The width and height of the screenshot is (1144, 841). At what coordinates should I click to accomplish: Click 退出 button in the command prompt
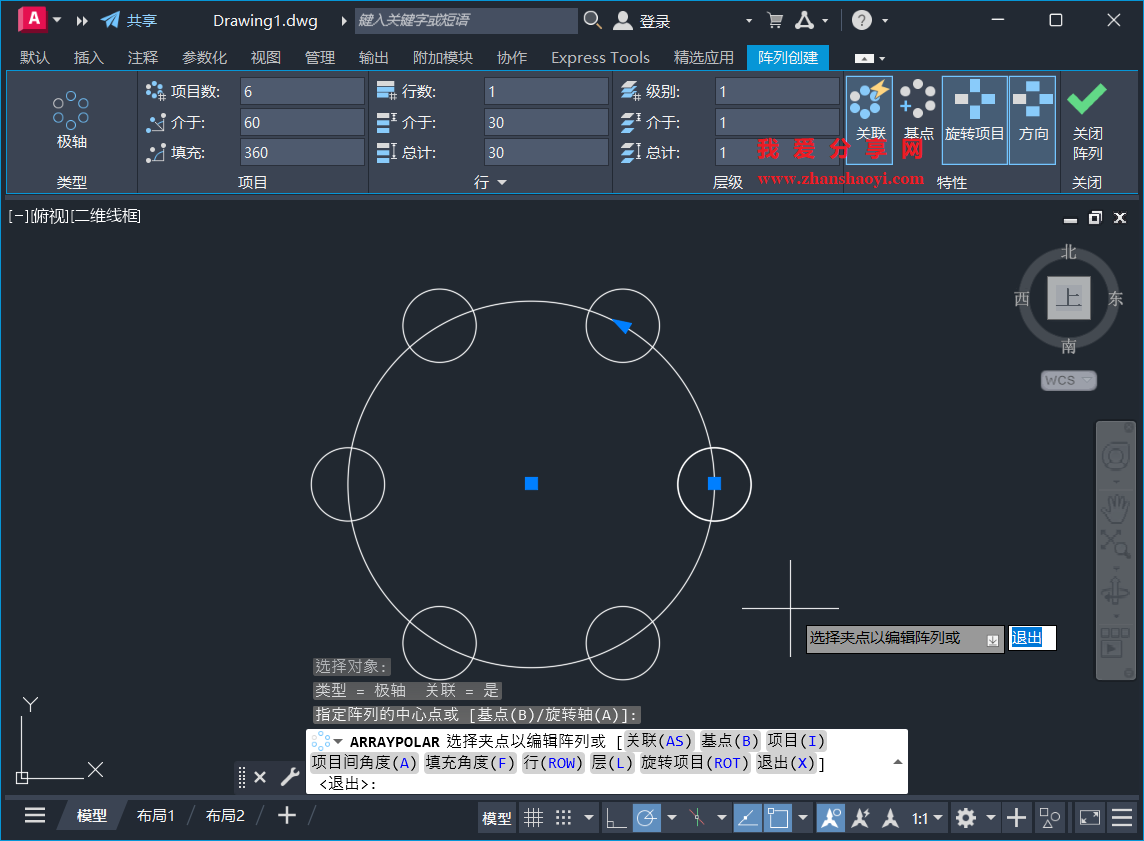coord(1029,638)
